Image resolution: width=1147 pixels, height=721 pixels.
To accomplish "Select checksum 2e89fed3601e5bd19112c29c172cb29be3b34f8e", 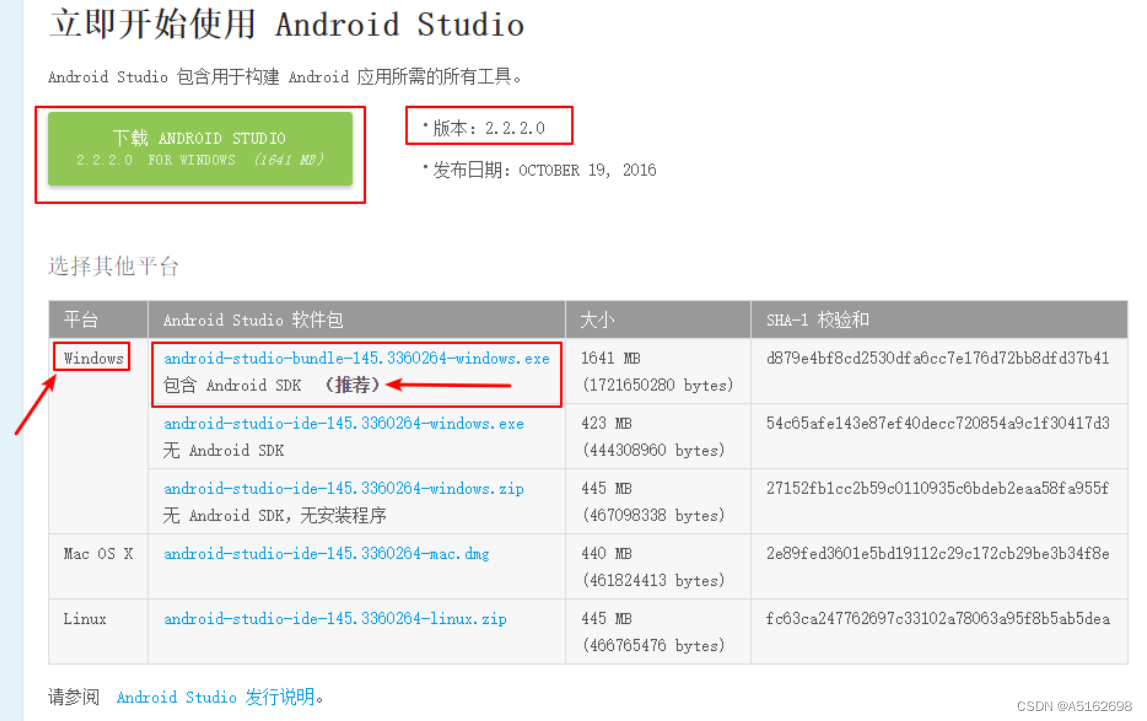I will pos(938,554).
